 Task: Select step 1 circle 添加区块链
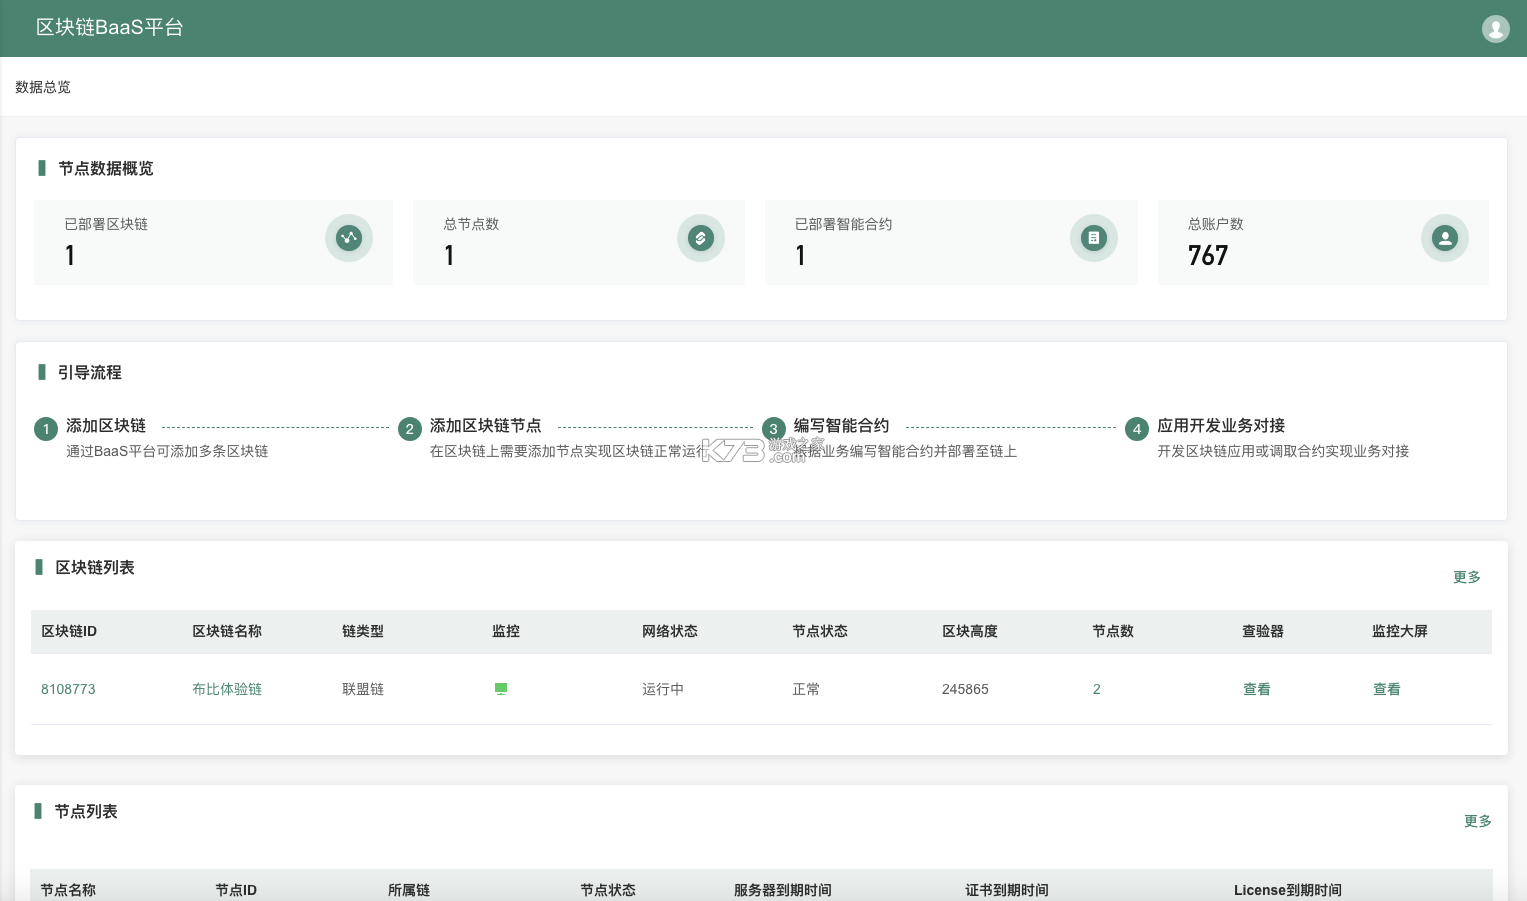[46, 429]
